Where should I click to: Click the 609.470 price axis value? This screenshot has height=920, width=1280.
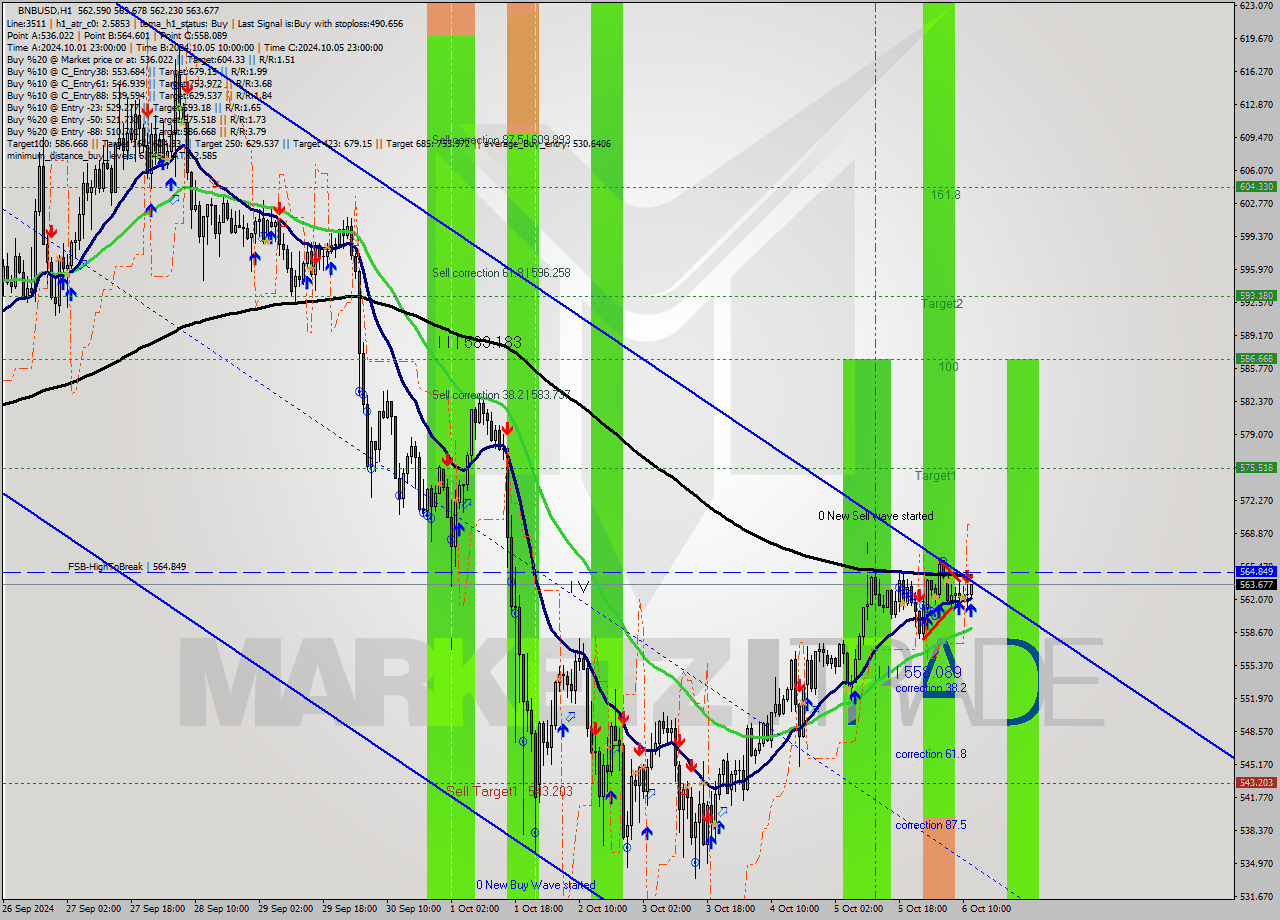point(1256,138)
